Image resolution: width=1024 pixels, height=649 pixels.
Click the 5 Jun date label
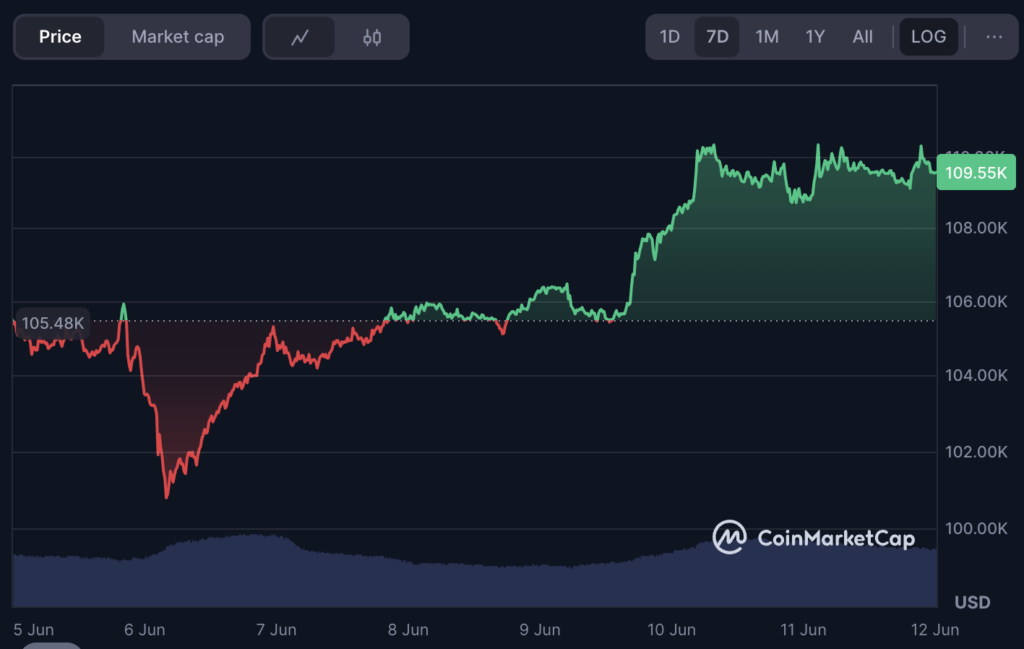tap(33, 629)
